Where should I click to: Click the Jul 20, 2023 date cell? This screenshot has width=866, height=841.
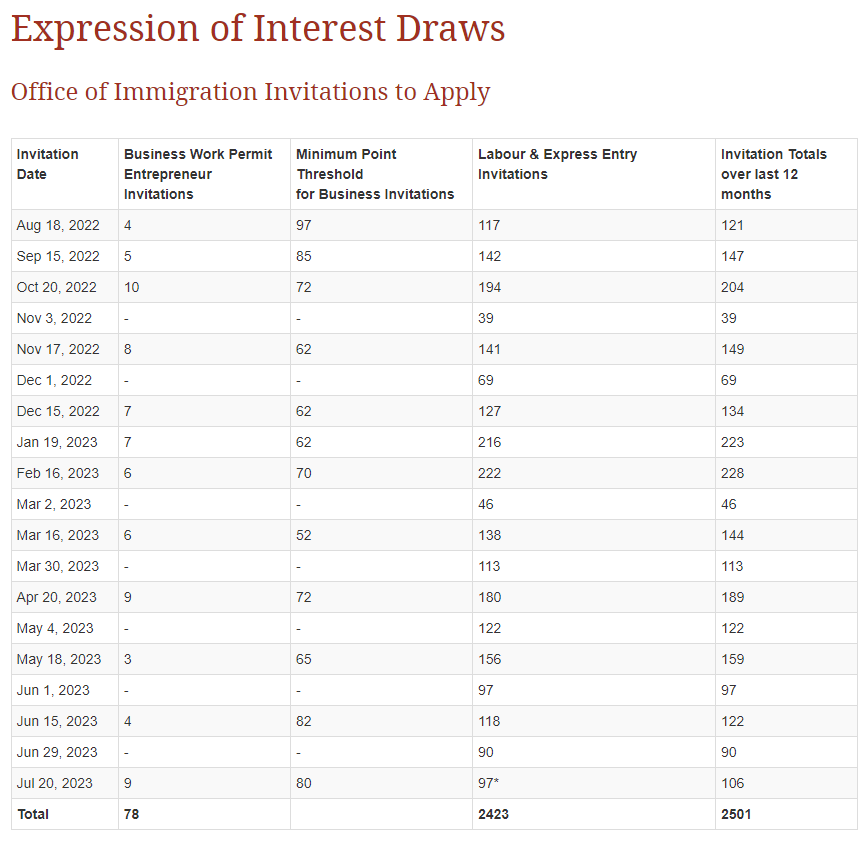click(x=55, y=783)
